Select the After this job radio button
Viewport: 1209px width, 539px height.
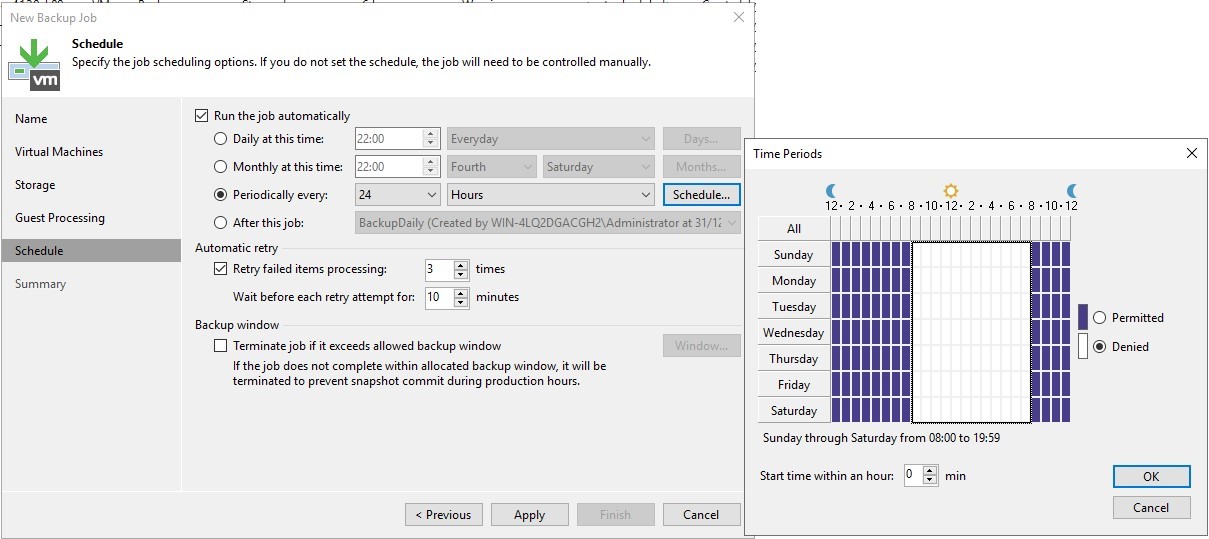[221, 223]
